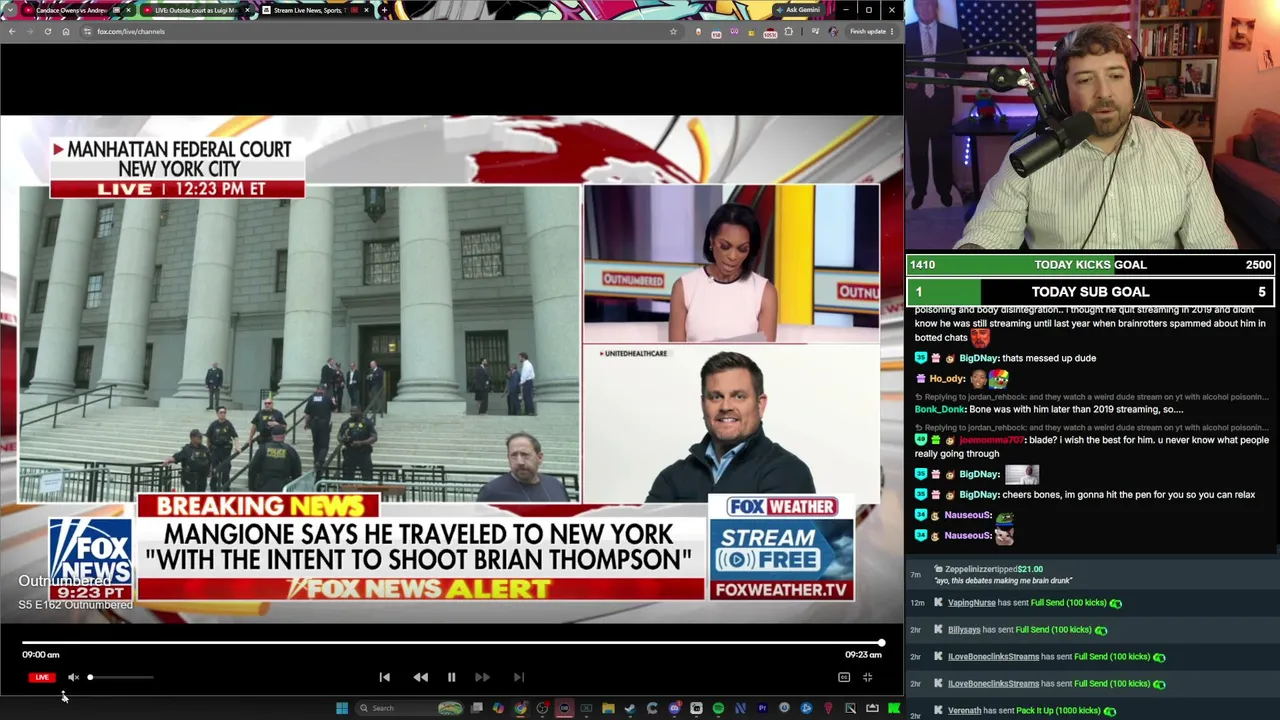The height and width of the screenshot is (720, 1280).
Task: Open VapingNurse's profile link
Action: 971,603
